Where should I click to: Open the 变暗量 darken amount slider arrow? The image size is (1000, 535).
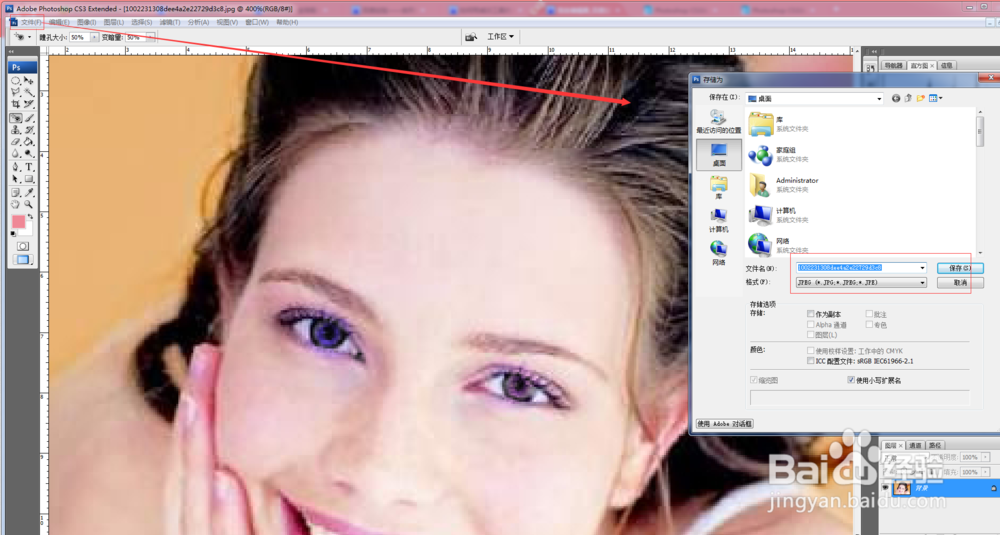coord(151,38)
